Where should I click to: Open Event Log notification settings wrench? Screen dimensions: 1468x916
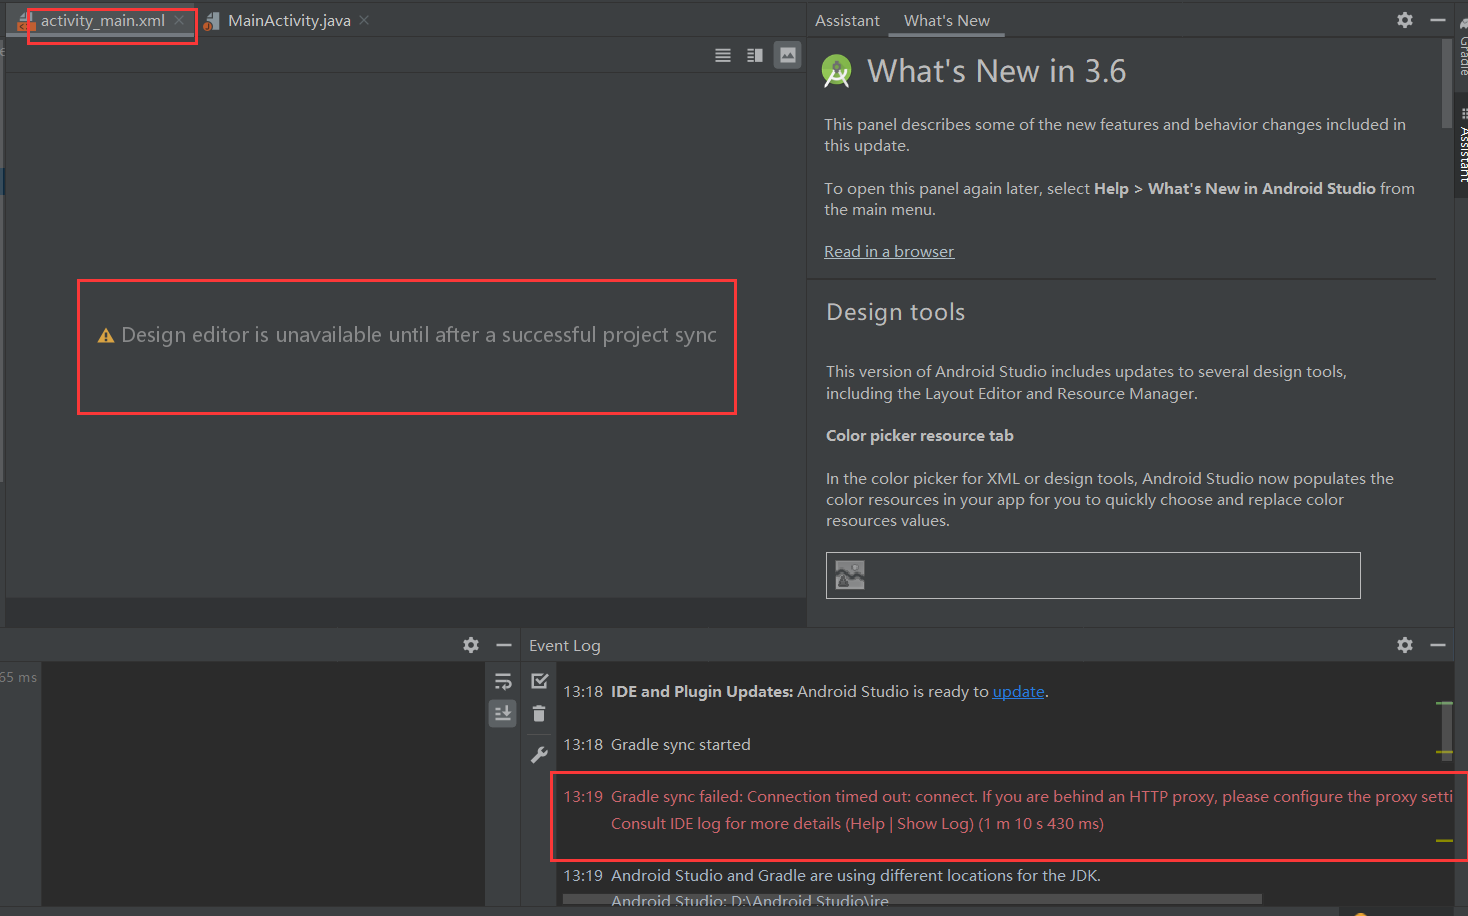pos(539,755)
